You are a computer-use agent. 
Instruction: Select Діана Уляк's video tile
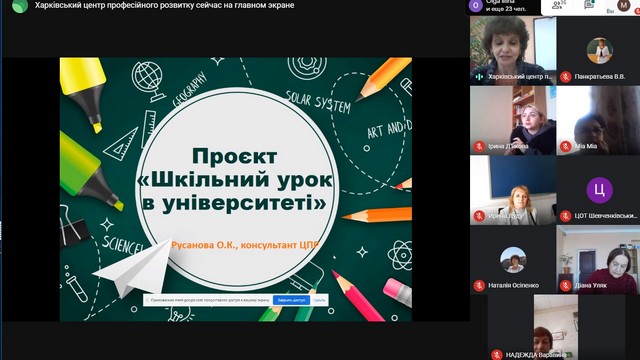(598, 260)
